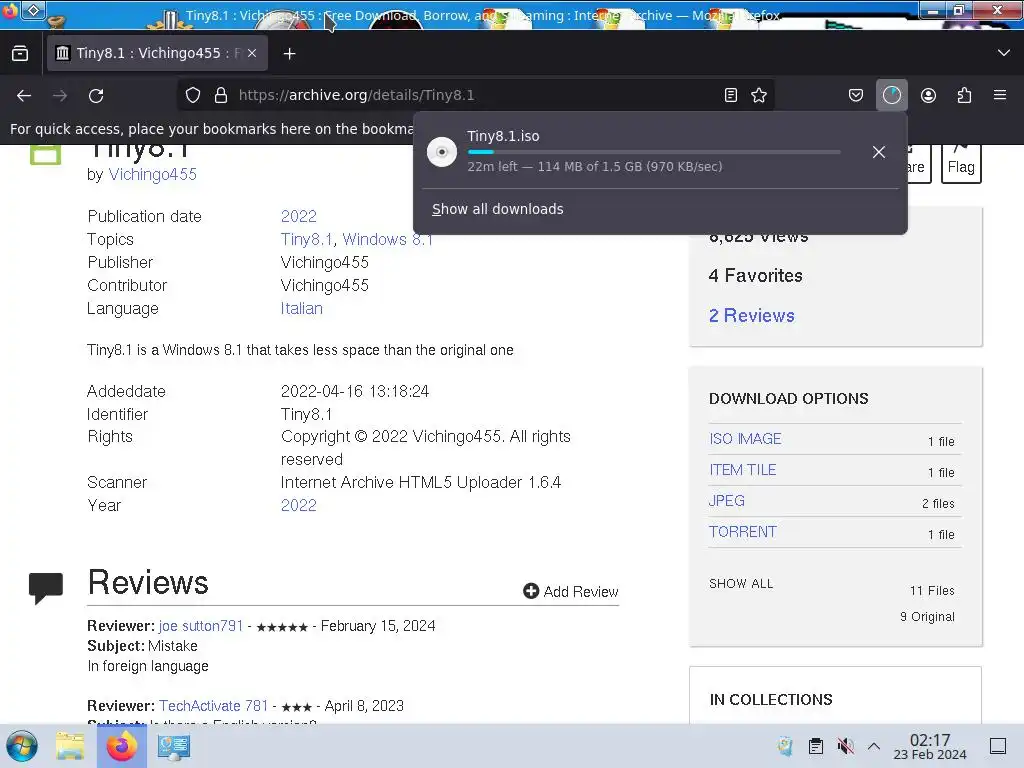This screenshot has width=1024, height=768.
Task: Click the 4 Favorites text
Action: pyautogui.click(x=756, y=276)
